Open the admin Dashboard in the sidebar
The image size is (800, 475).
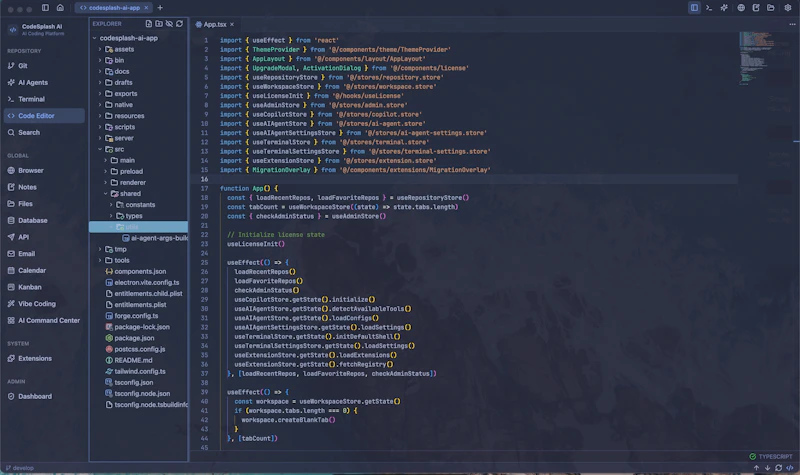pyautogui.click(x=44, y=396)
